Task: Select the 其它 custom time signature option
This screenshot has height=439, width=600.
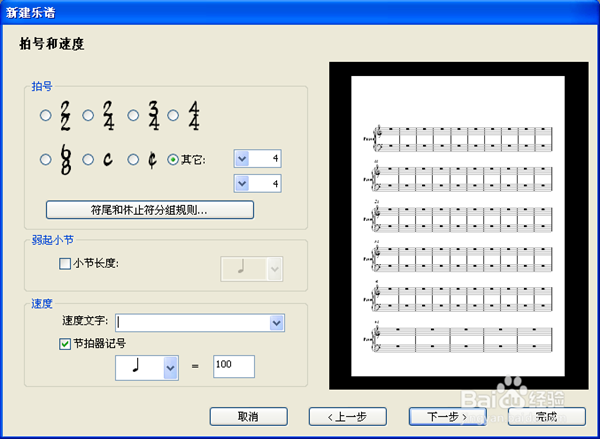Action: (173, 160)
